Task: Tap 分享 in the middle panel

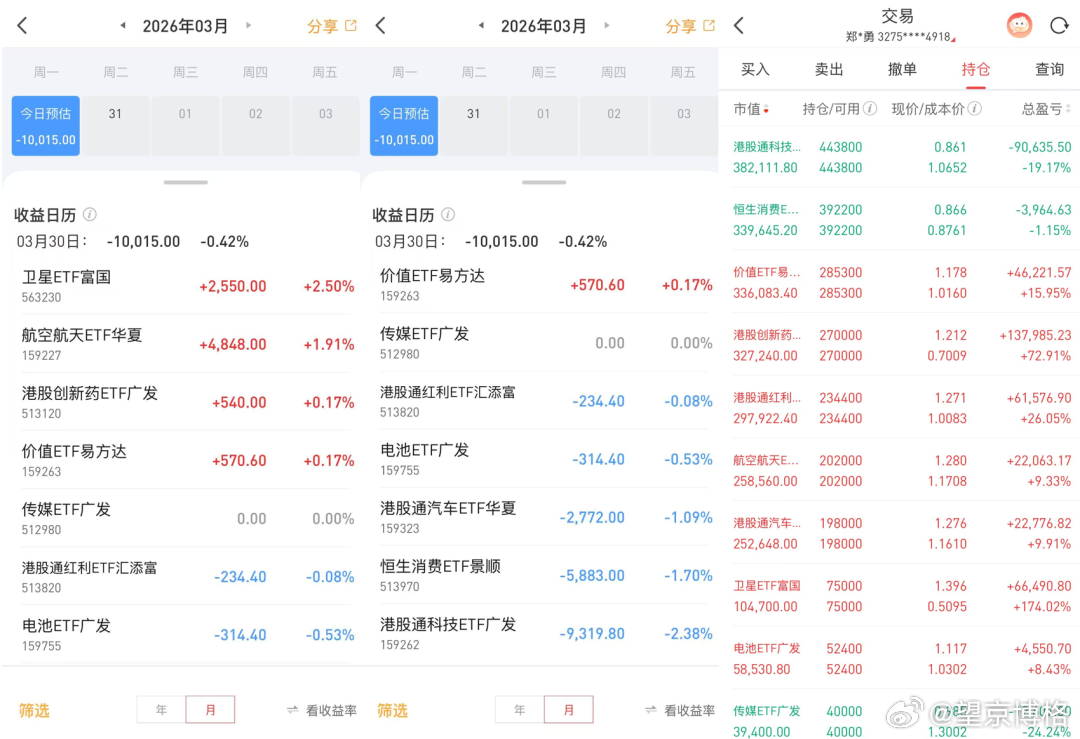Action: [689, 26]
